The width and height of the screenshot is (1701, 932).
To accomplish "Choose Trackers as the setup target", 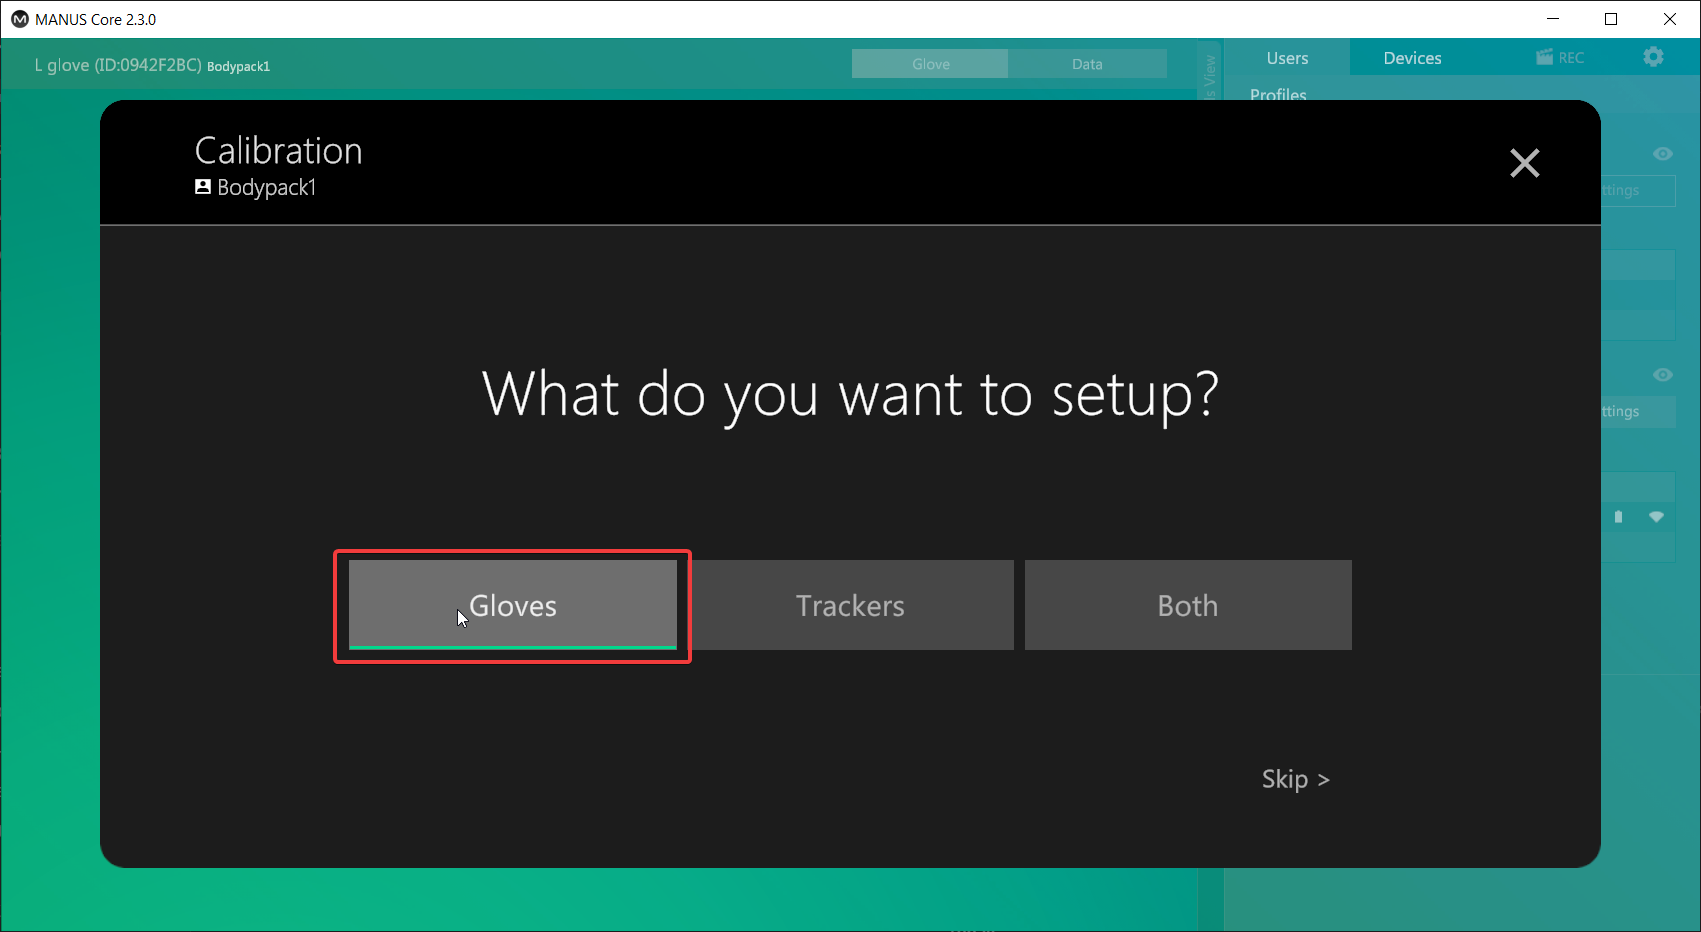I will click(x=851, y=605).
